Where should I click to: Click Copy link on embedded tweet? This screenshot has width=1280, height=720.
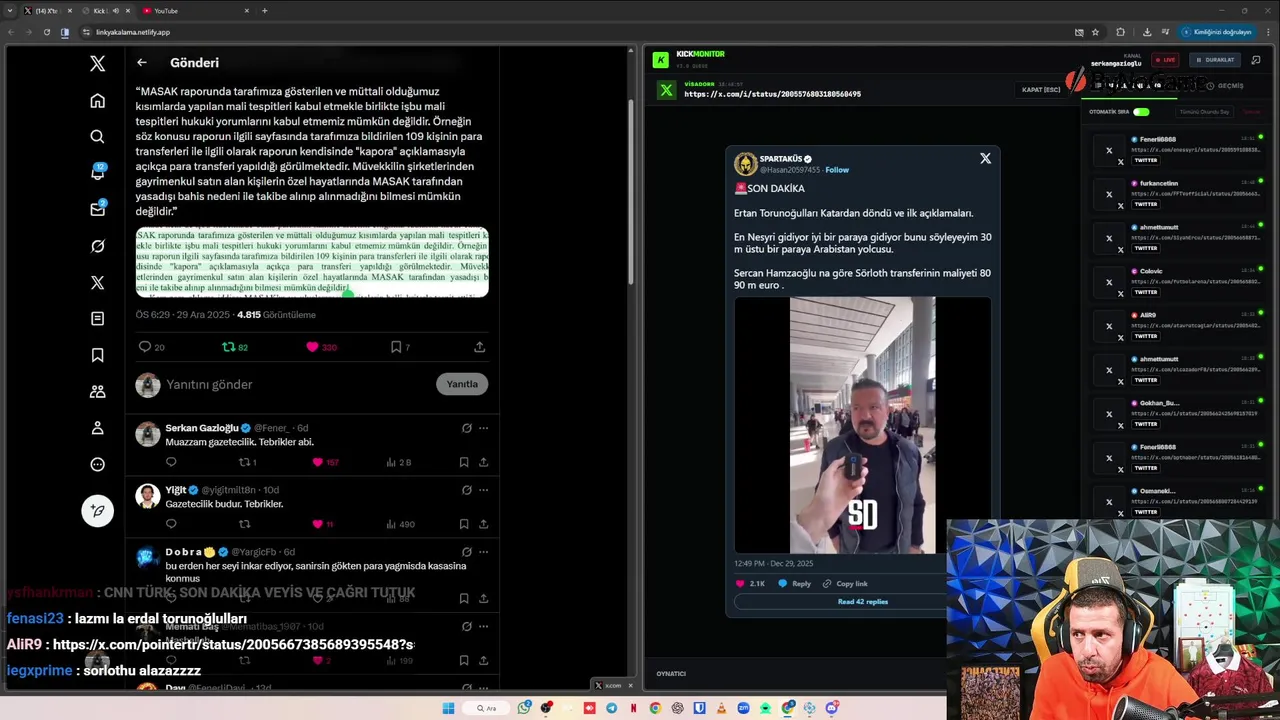click(845, 584)
